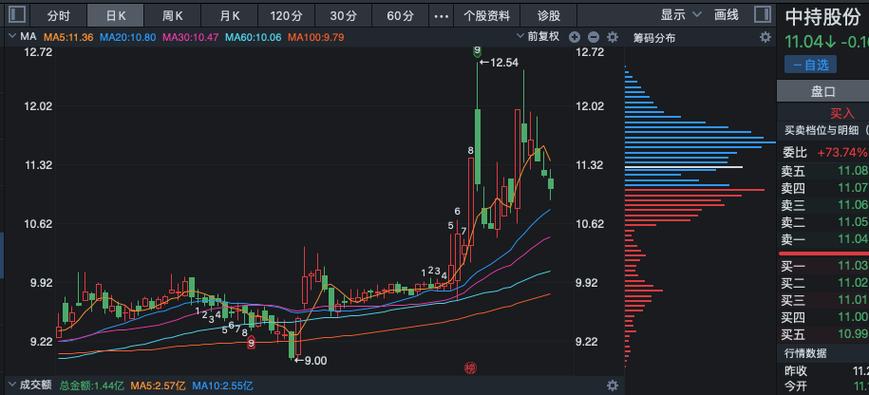Click MA30:10.47 indicator label
869x395 pixels.
click(x=190, y=37)
